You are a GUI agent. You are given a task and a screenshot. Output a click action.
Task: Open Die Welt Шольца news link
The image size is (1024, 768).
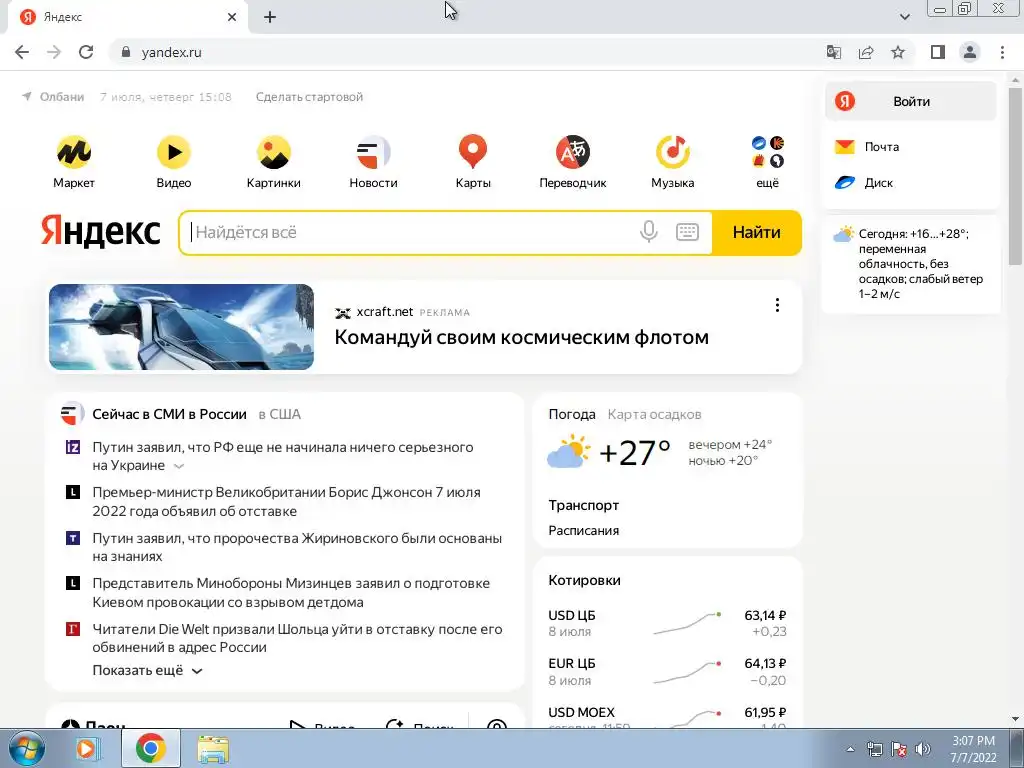297,638
